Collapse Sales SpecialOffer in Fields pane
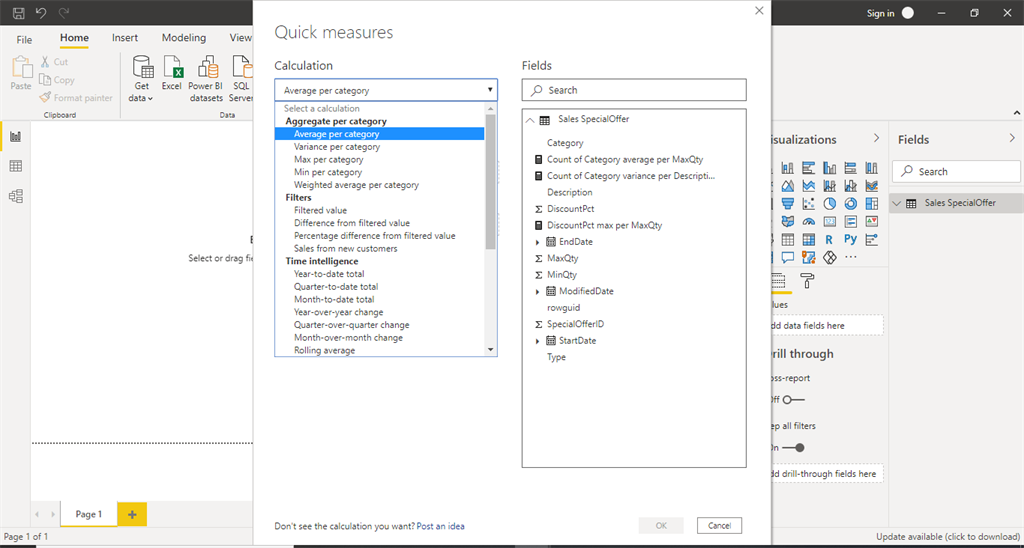Screen dimensions: 1024x548 coord(897,203)
